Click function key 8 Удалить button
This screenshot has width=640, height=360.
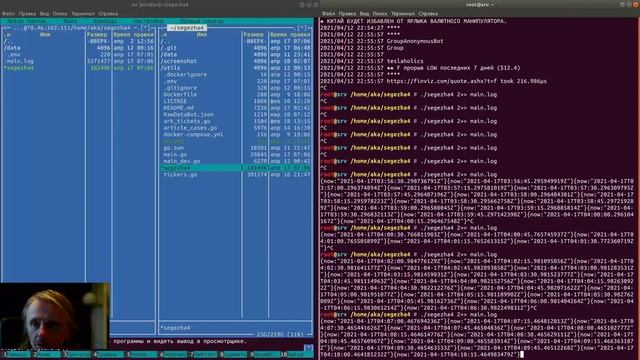234,354
